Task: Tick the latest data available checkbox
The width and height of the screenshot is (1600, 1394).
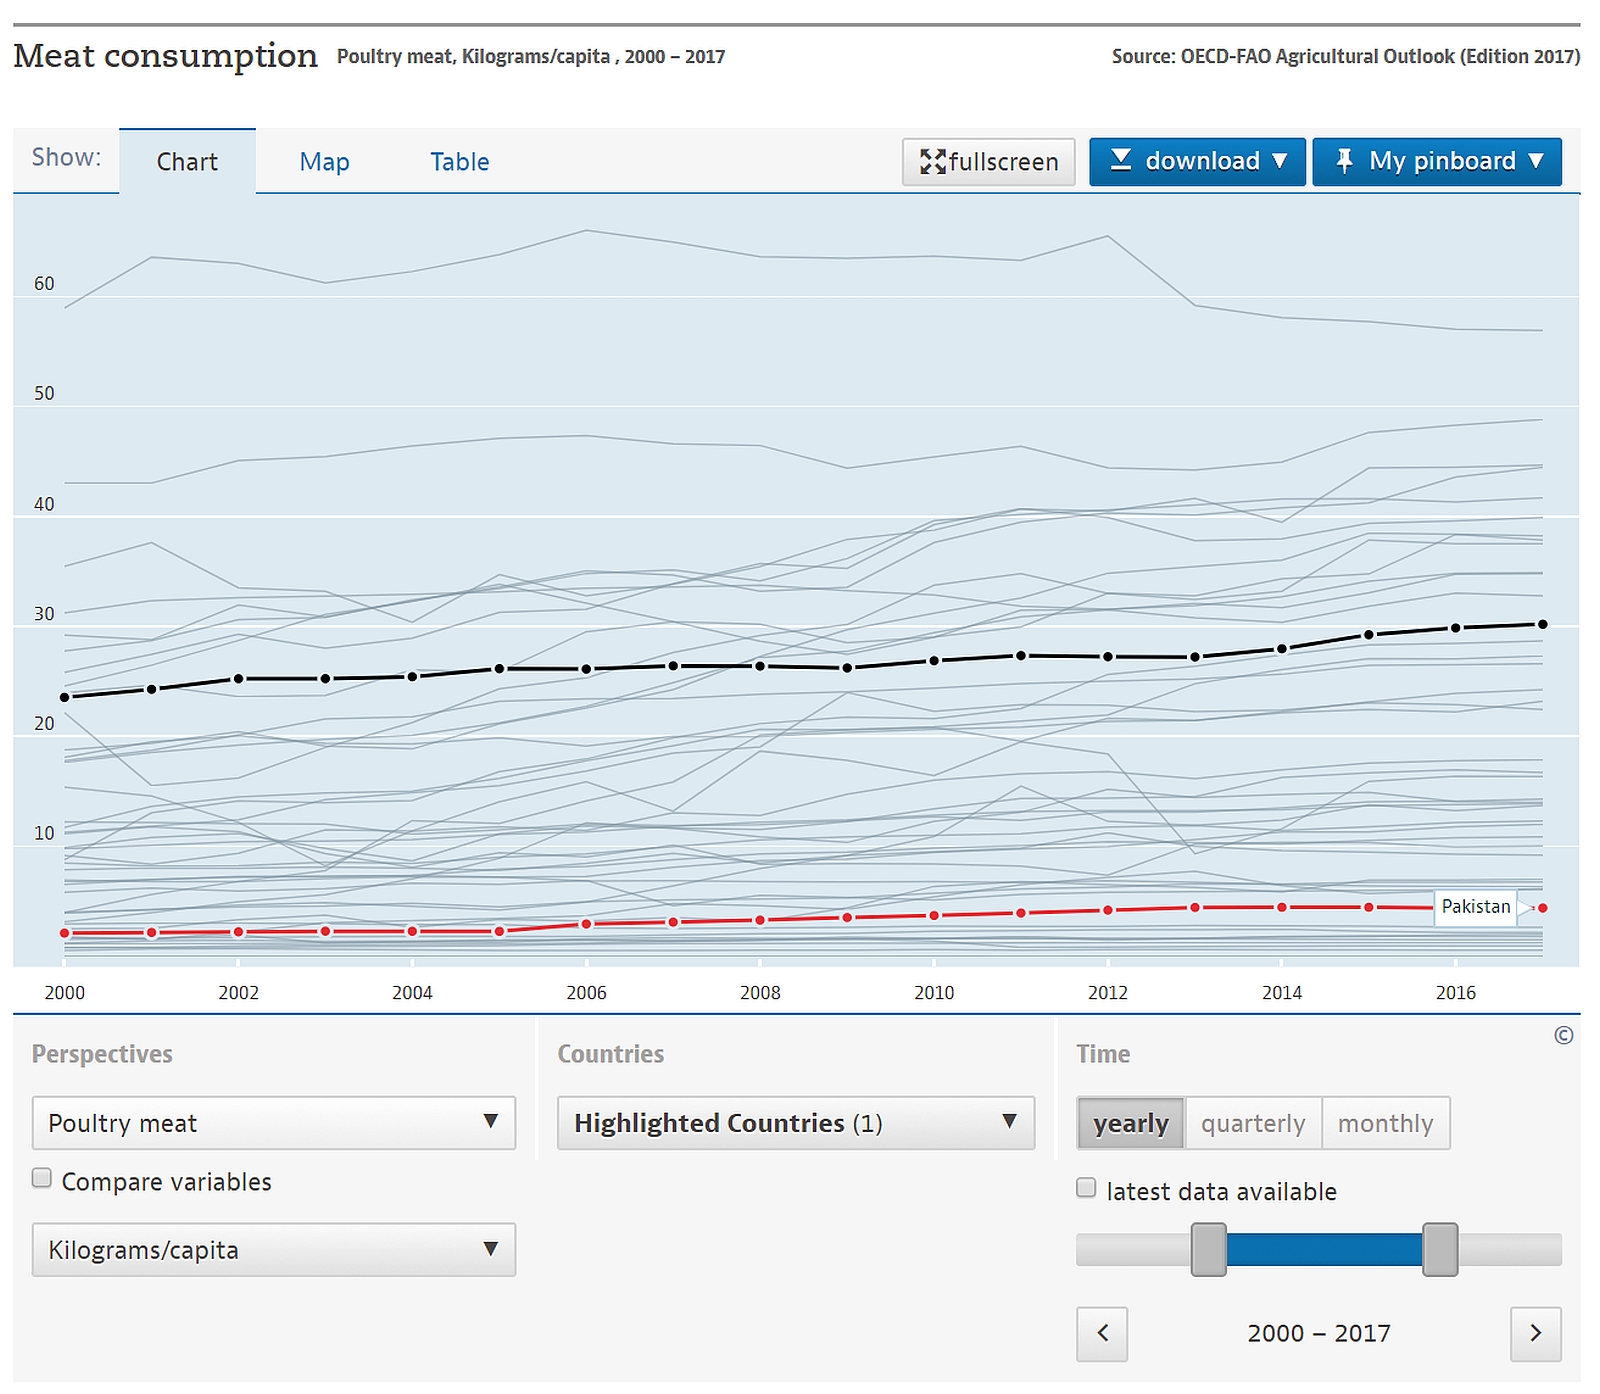Action: pos(1086,1188)
